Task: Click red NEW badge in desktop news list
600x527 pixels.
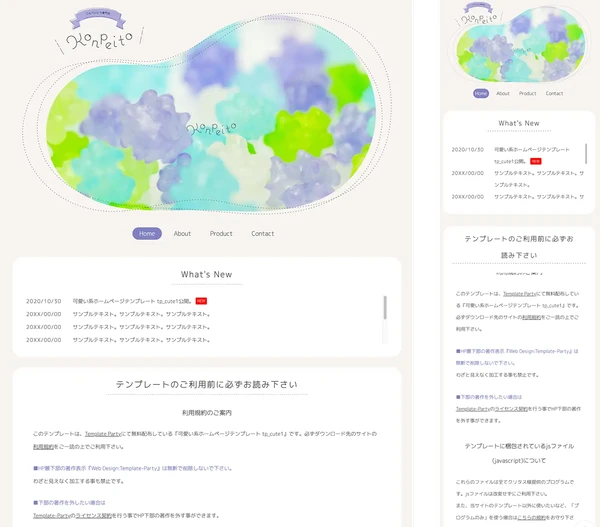Action: click(x=201, y=300)
